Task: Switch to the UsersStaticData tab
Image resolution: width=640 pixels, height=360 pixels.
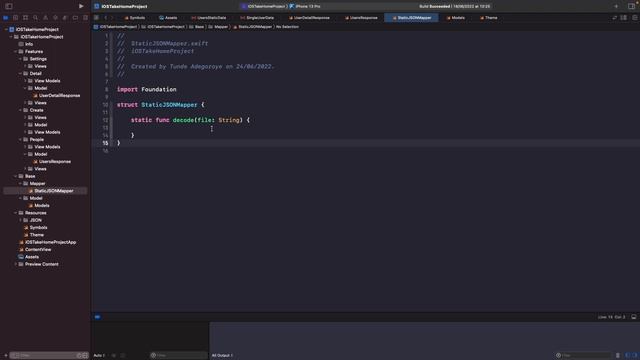Action: tap(209, 18)
